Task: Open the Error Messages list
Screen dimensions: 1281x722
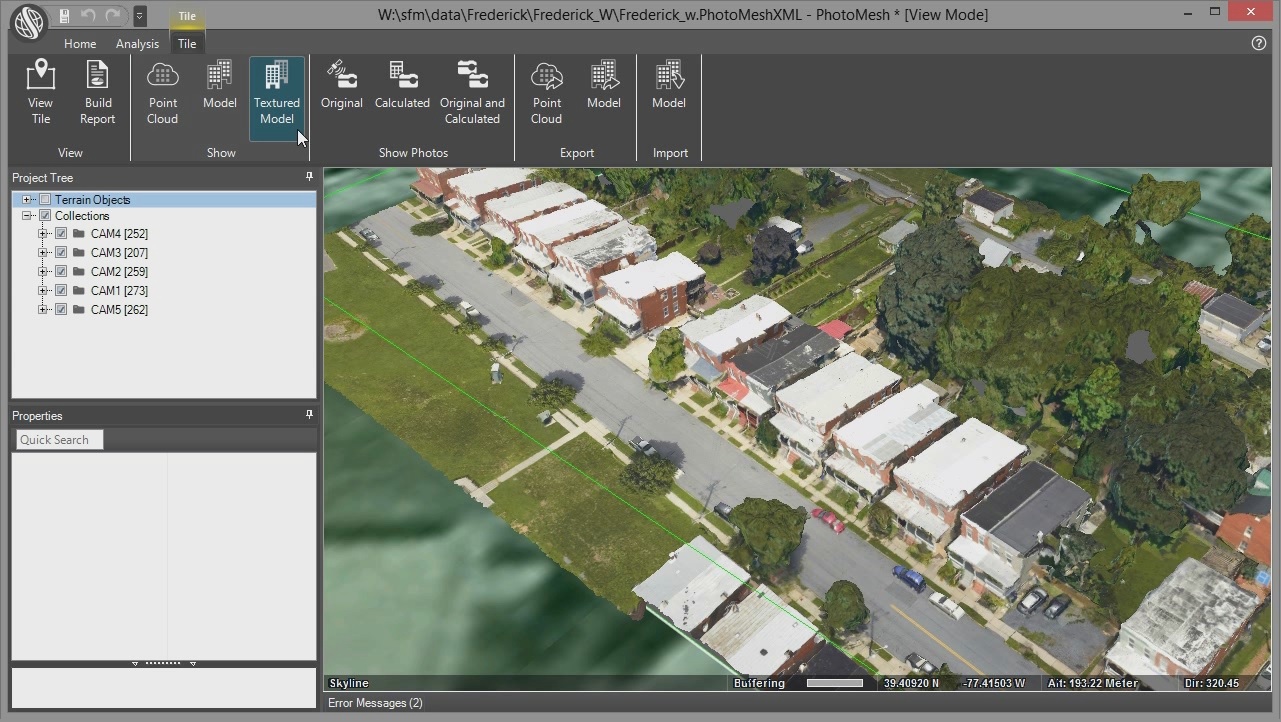Action: tap(375, 703)
